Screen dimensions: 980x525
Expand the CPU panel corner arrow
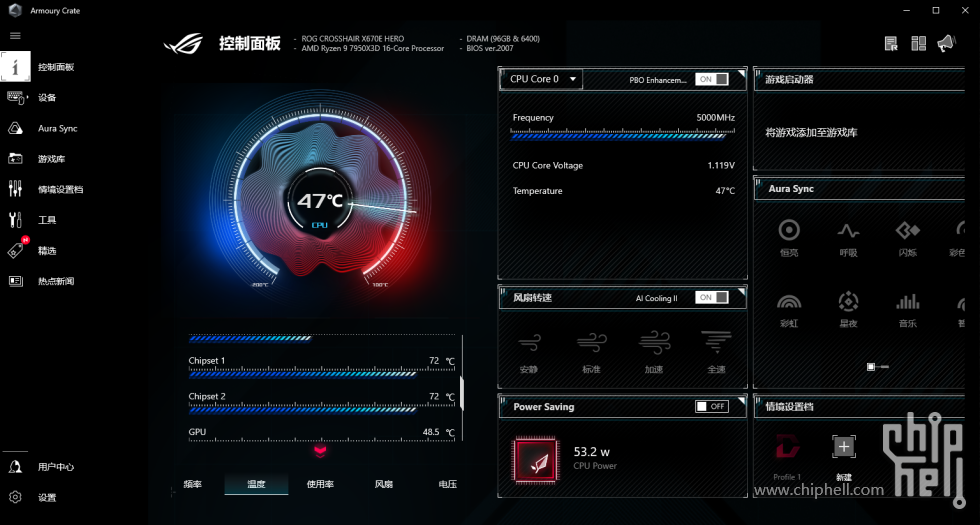tap(741, 74)
